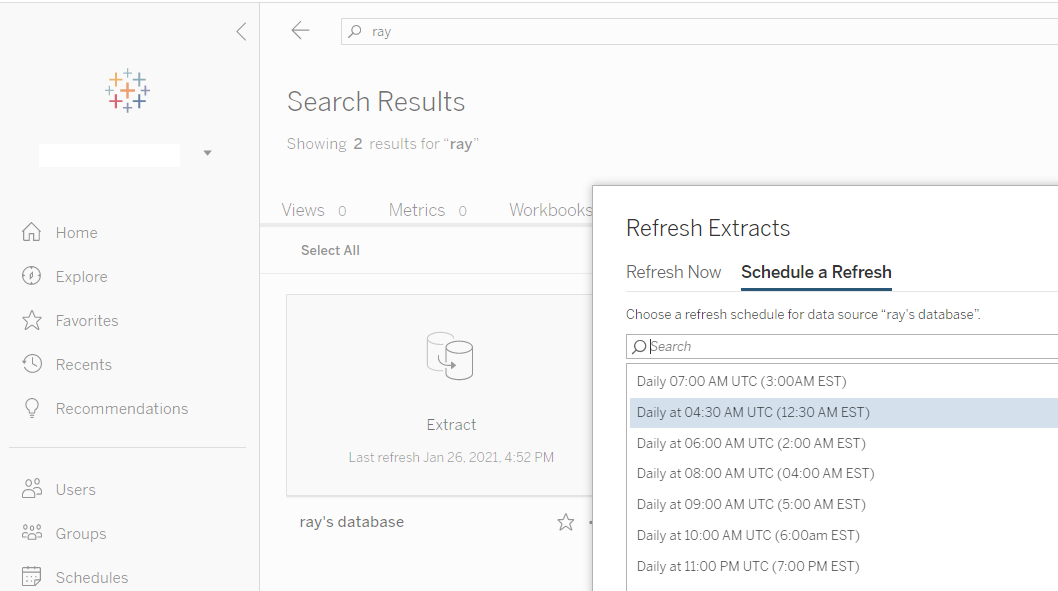The image size is (1058, 591).
Task: Click the back arrow above Search Results
Action: (300, 30)
